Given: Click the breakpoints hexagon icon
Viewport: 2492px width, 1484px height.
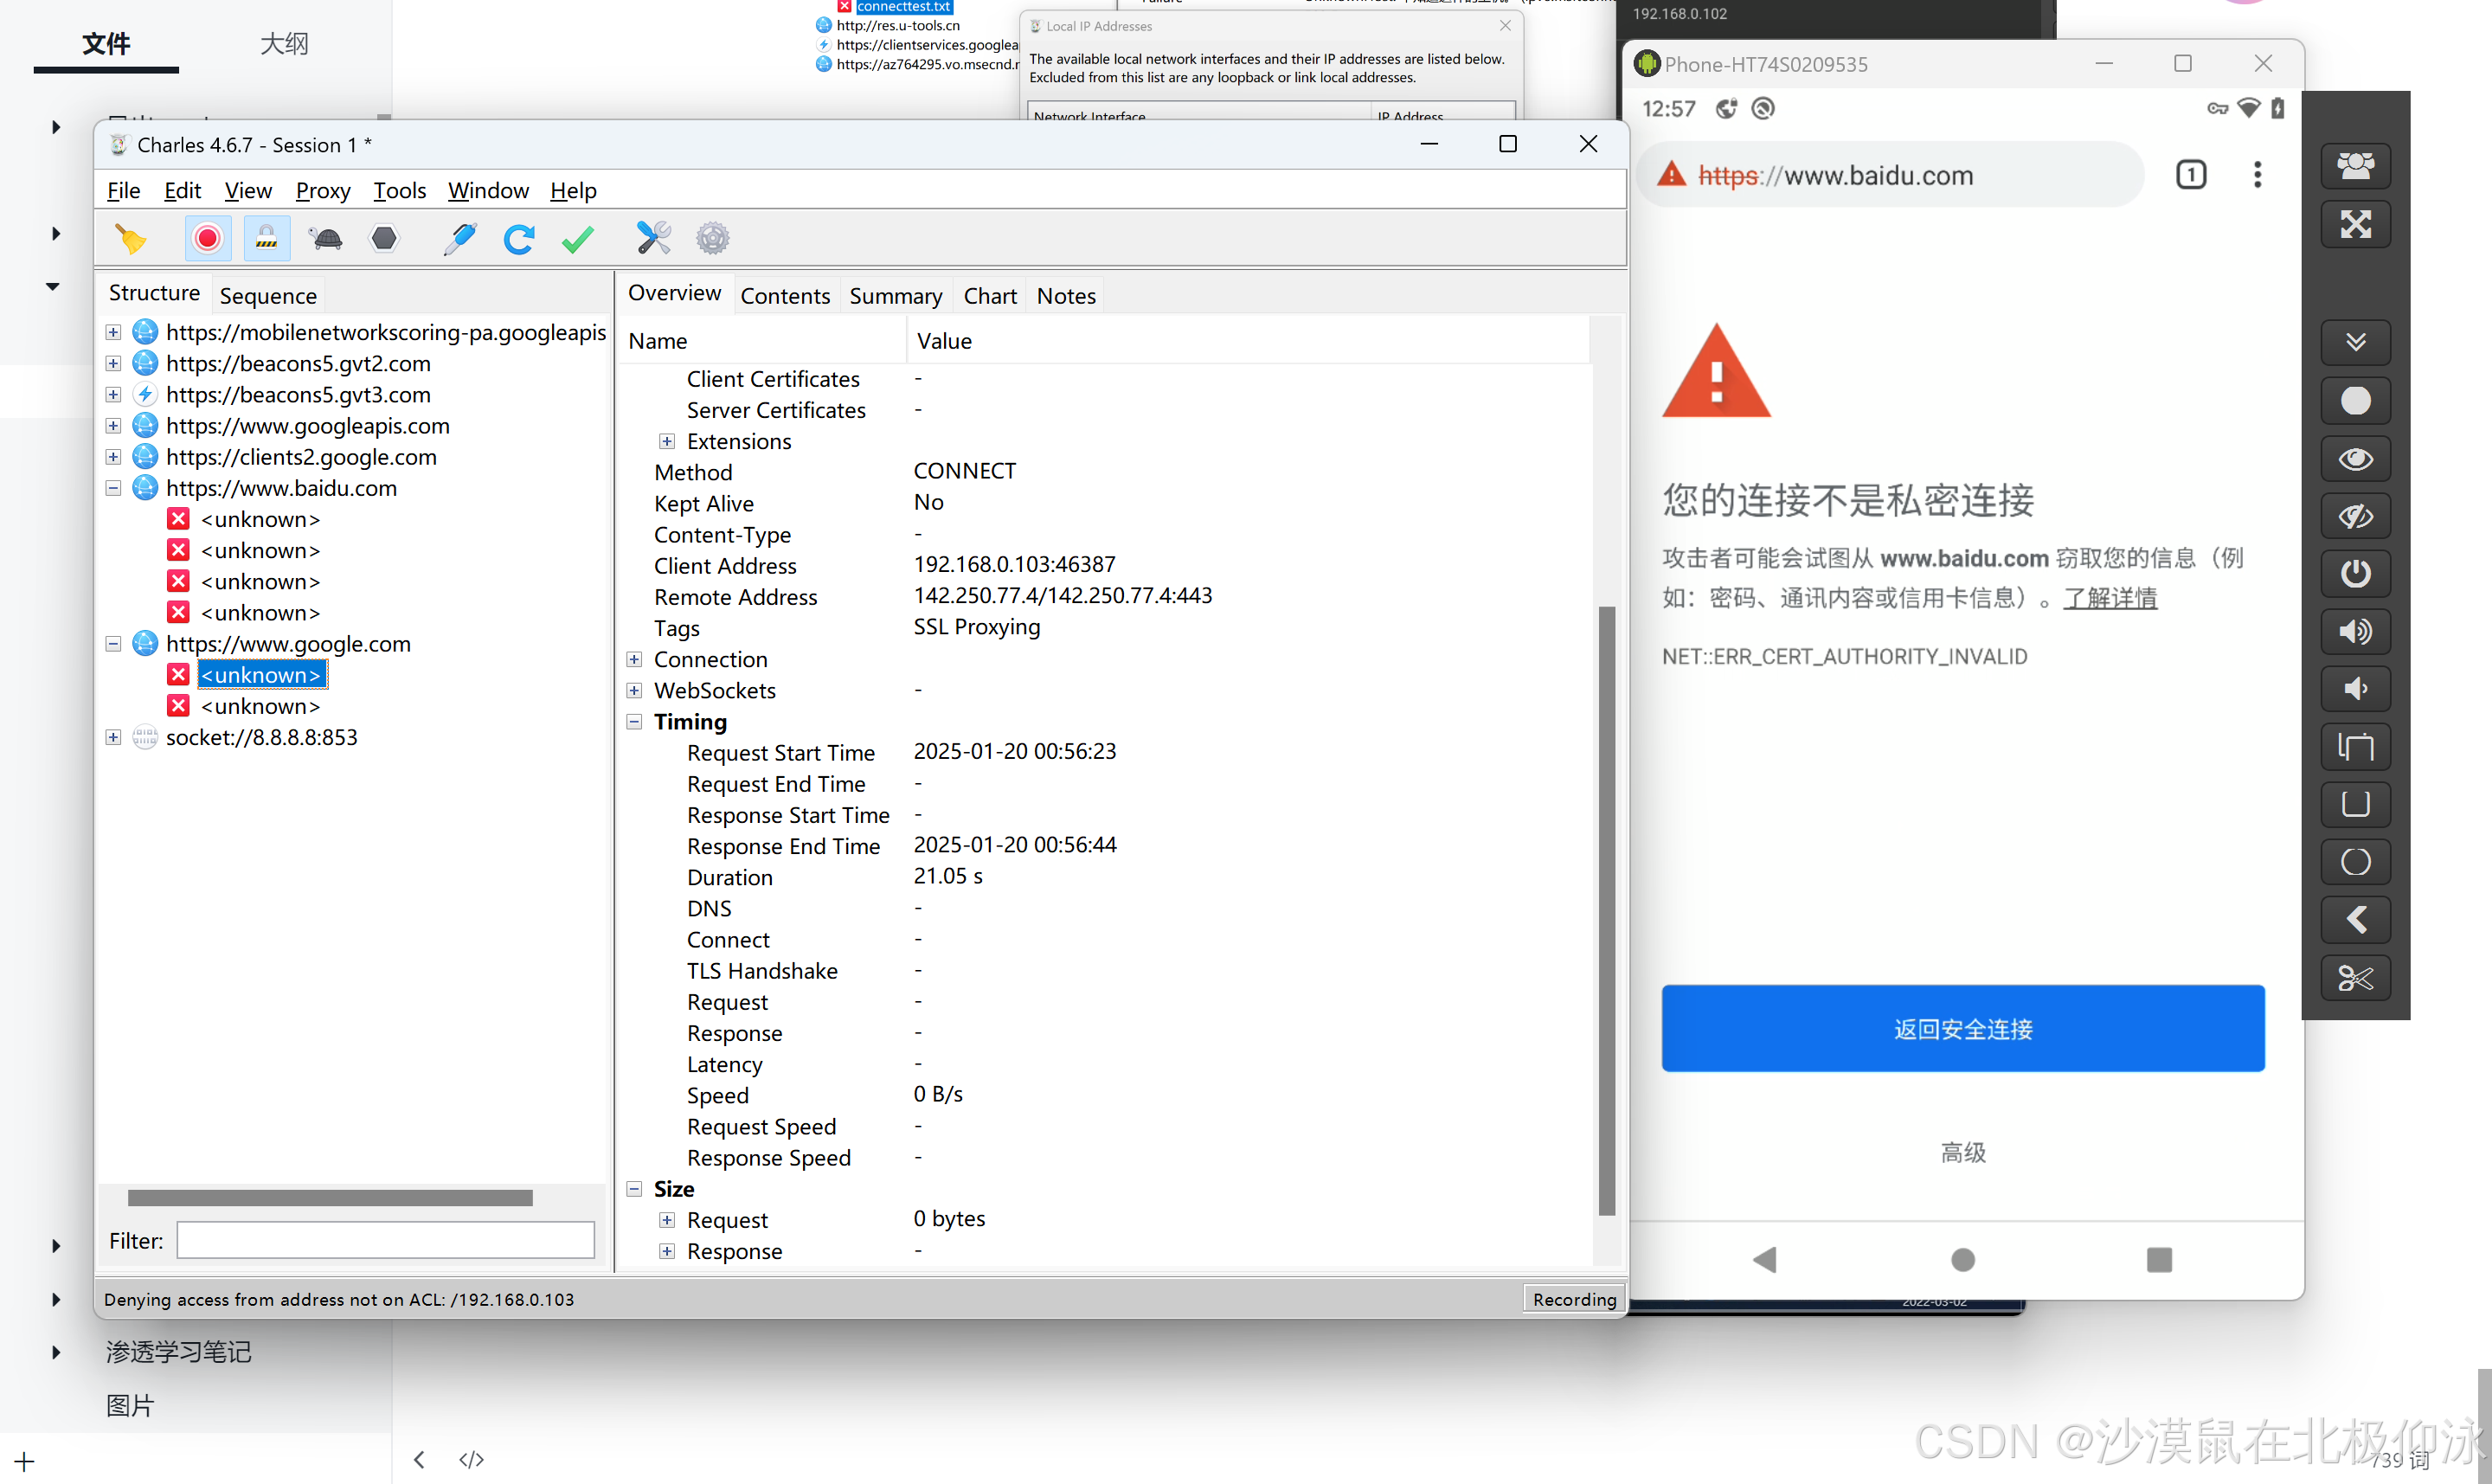Looking at the screenshot, I should tap(384, 238).
